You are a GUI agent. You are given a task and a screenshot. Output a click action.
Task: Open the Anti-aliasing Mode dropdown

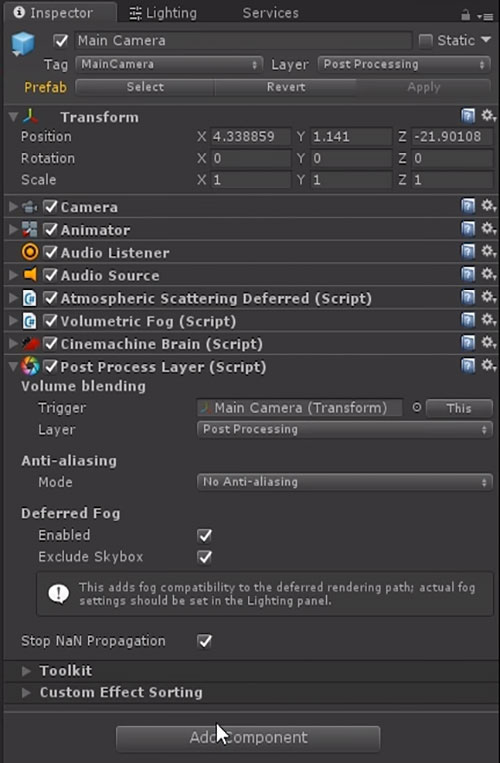(345, 482)
